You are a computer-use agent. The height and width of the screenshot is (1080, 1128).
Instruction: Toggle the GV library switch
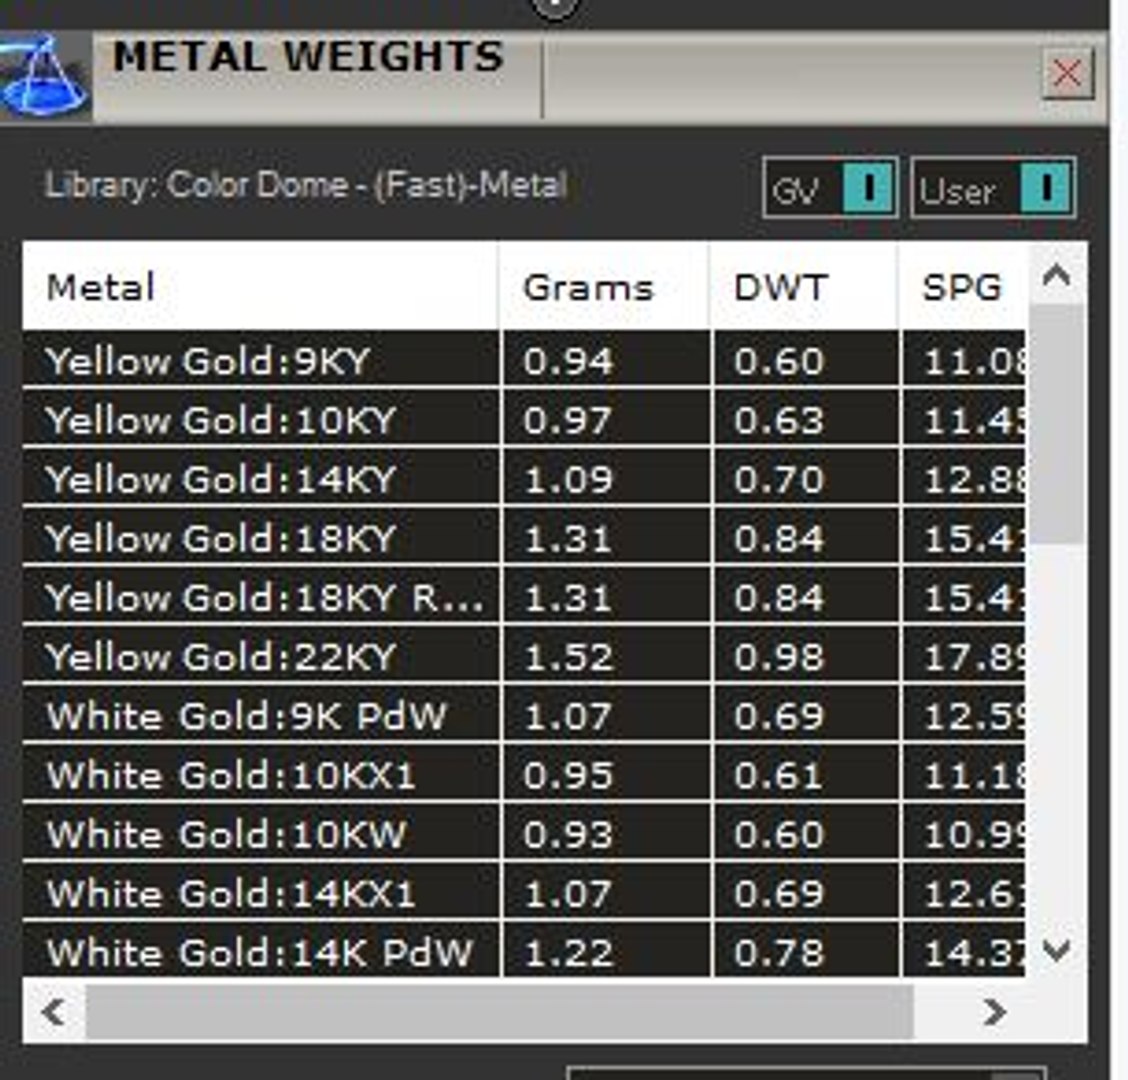tap(830, 188)
